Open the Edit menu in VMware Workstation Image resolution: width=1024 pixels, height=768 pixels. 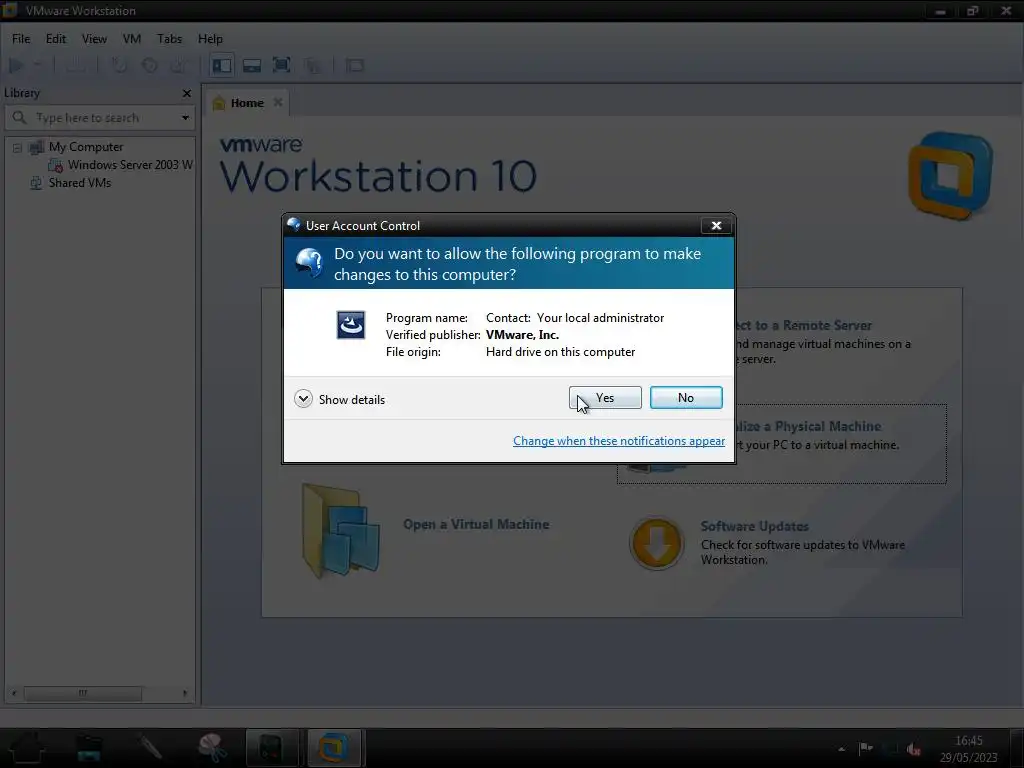(x=56, y=39)
